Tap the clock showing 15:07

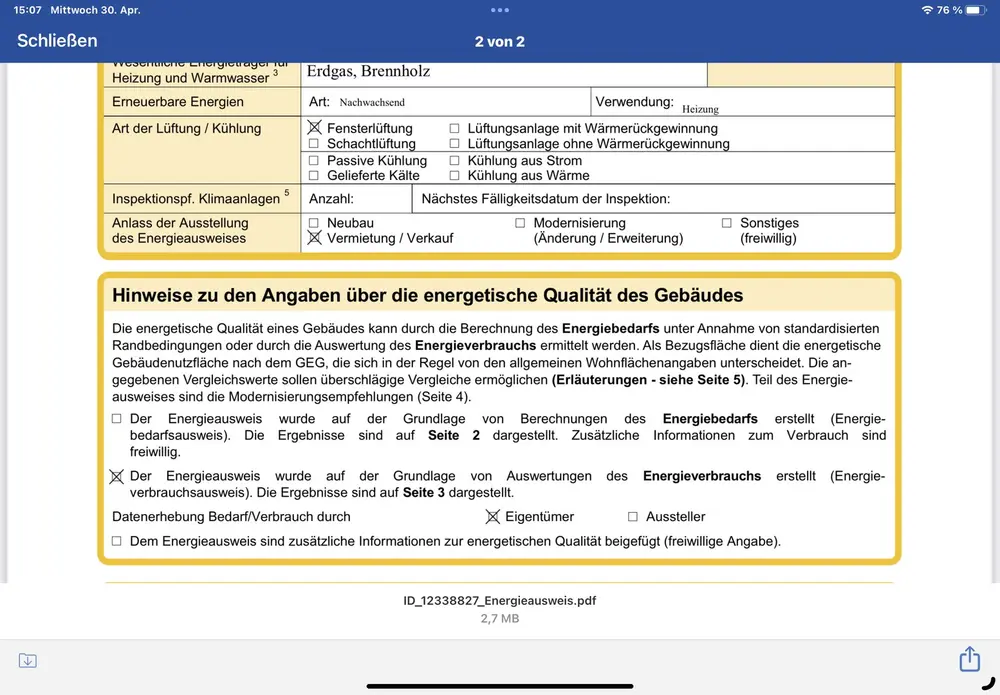coord(27,10)
